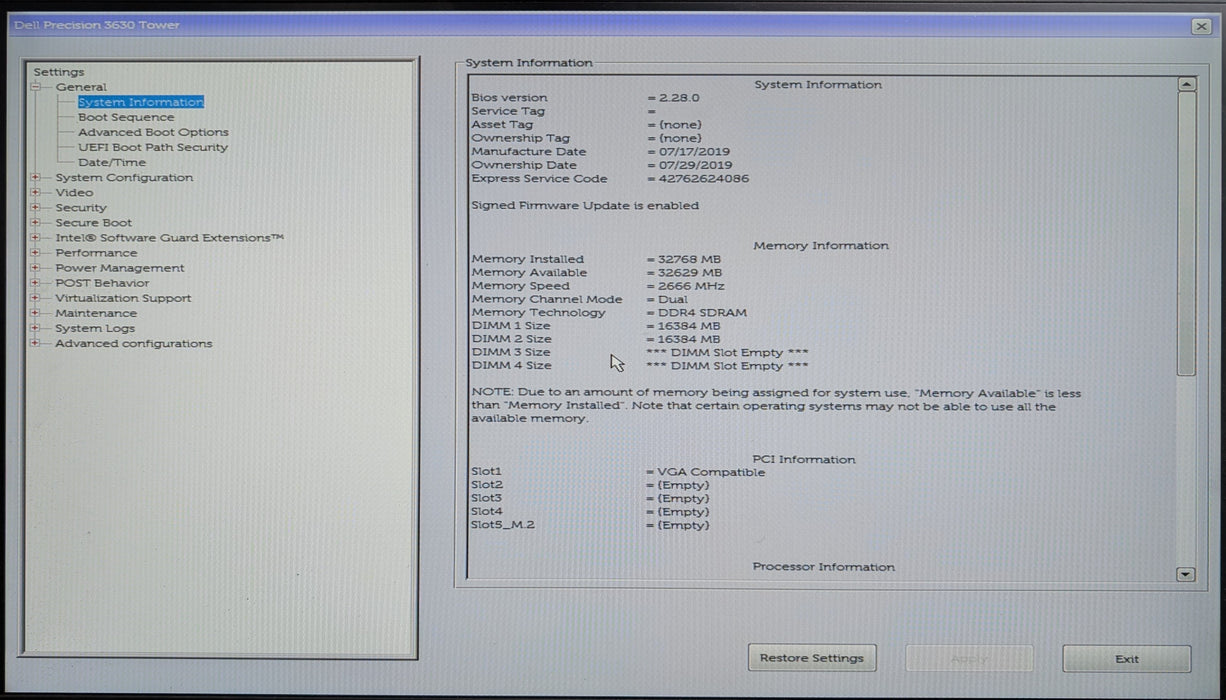Open Advanced Boot Options
1226x700 pixels.
coord(153,132)
